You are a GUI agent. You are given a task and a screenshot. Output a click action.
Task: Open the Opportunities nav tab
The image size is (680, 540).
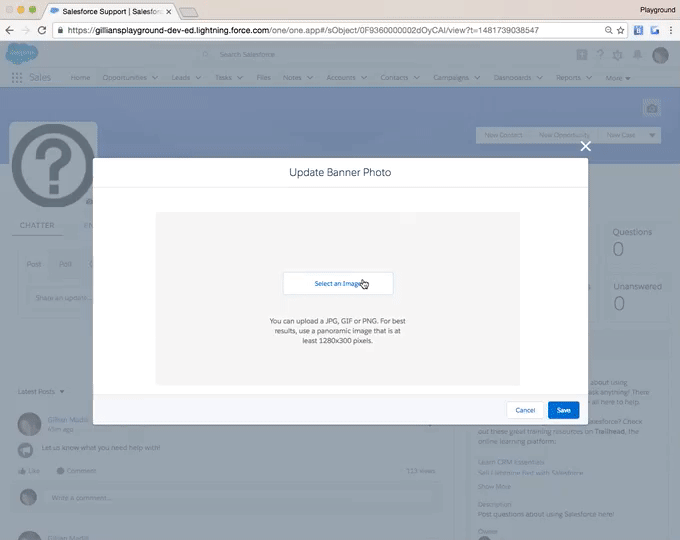124,78
